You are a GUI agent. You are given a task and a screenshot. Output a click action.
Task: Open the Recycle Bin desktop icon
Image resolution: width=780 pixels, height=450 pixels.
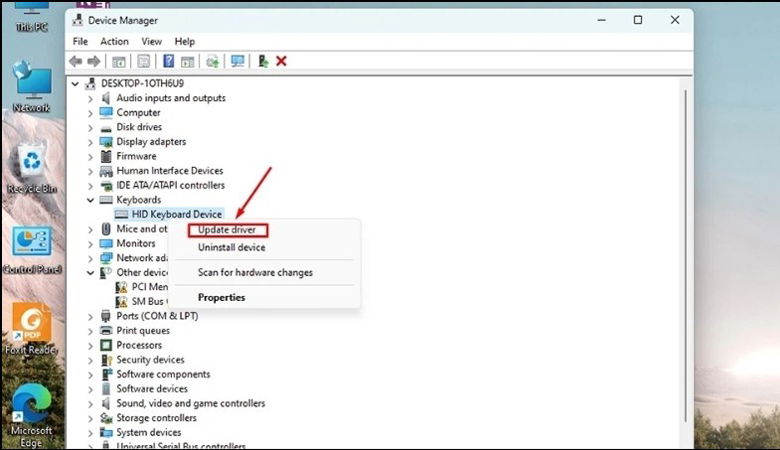pyautogui.click(x=32, y=167)
